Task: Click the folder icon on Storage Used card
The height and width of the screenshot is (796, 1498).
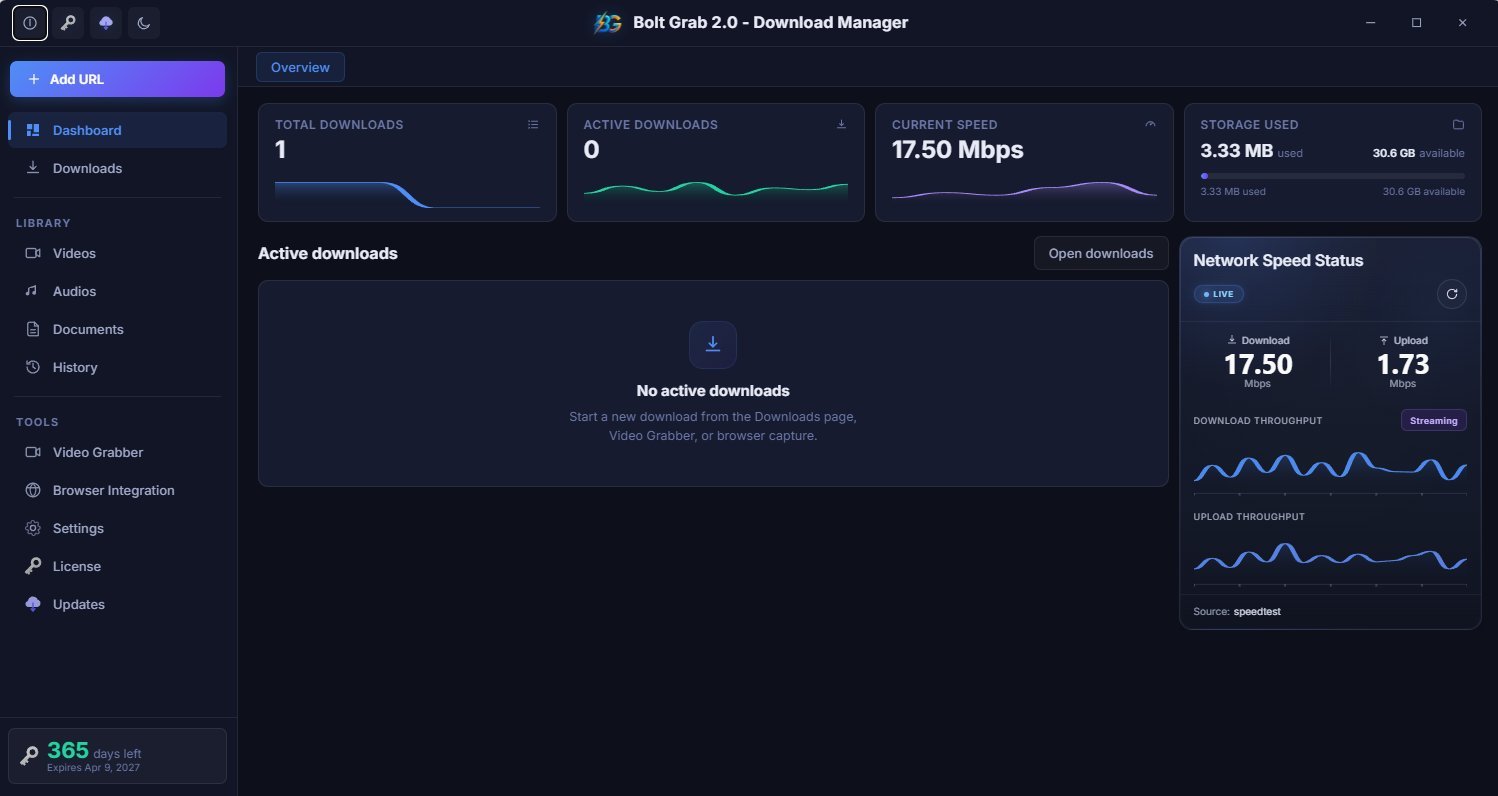Action: [x=1458, y=124]
